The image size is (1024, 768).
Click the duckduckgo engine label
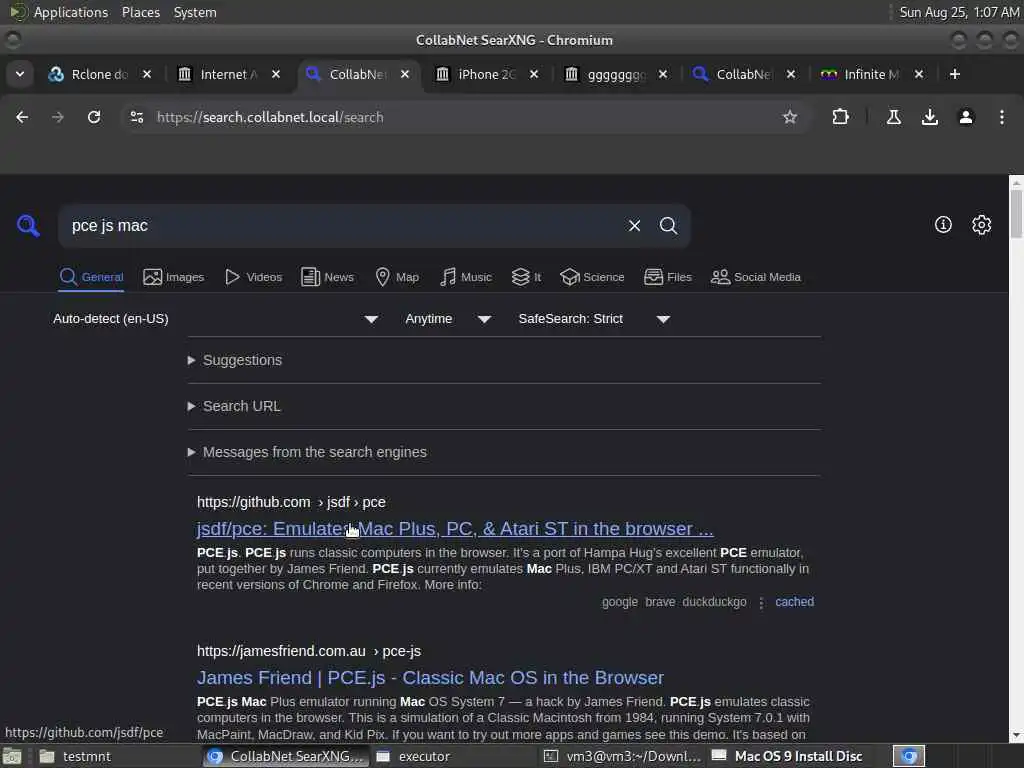pos(714,601)
